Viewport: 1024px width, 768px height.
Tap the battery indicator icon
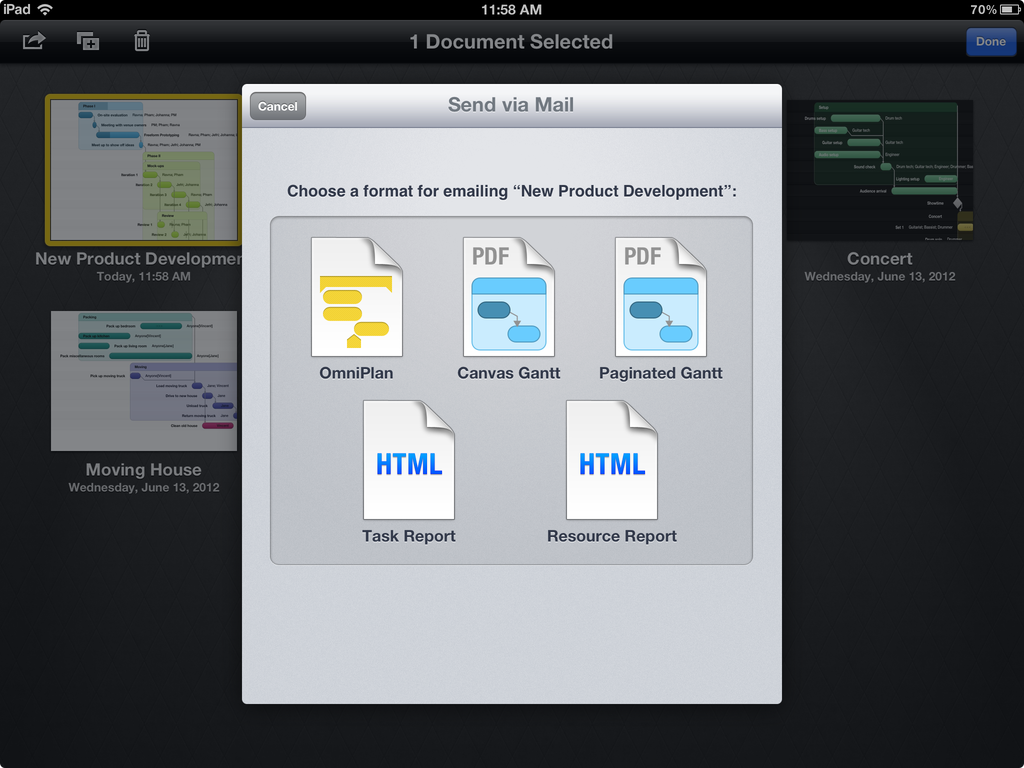click(x=1010, y=9)
